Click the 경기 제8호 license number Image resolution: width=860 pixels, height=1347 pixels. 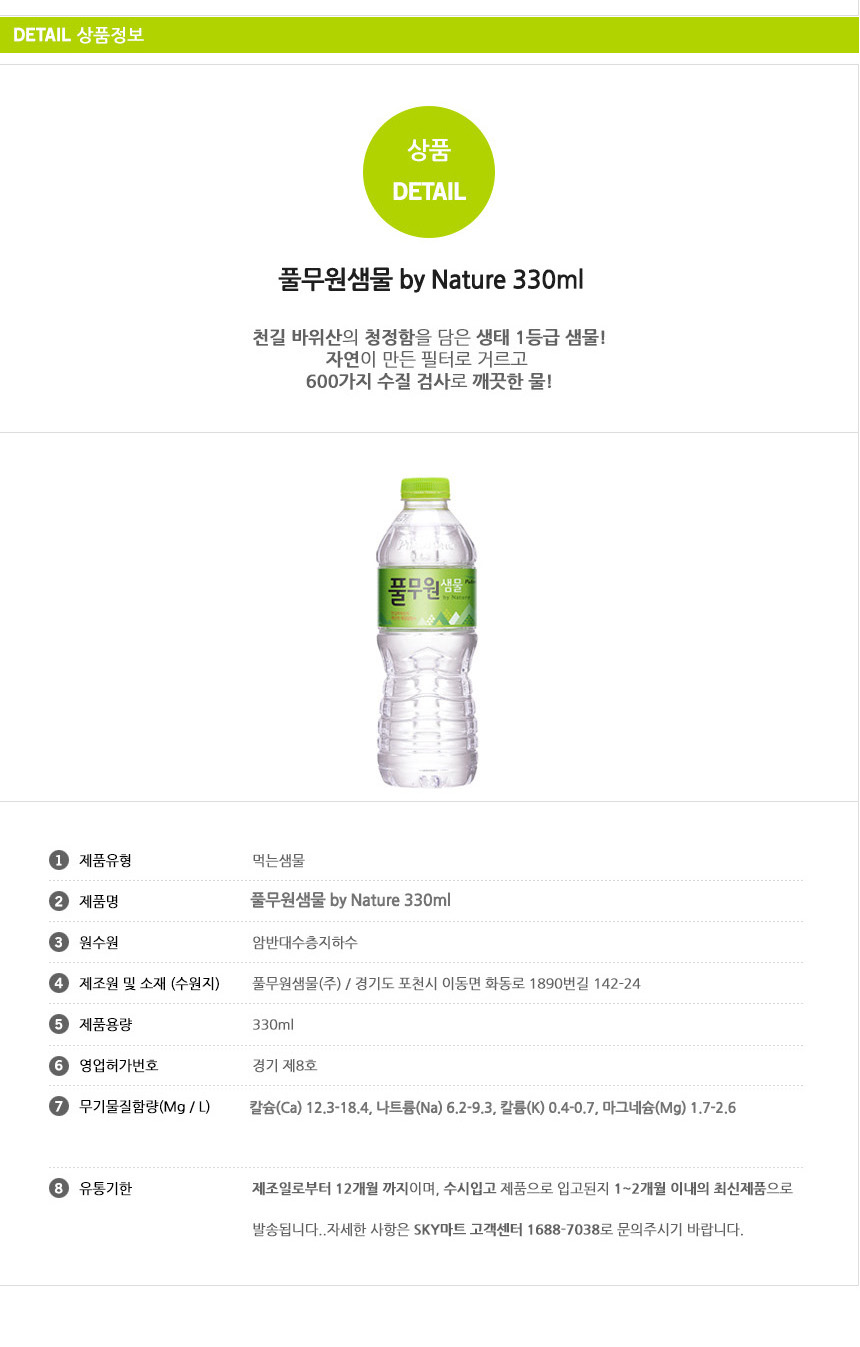[285, 1065]
